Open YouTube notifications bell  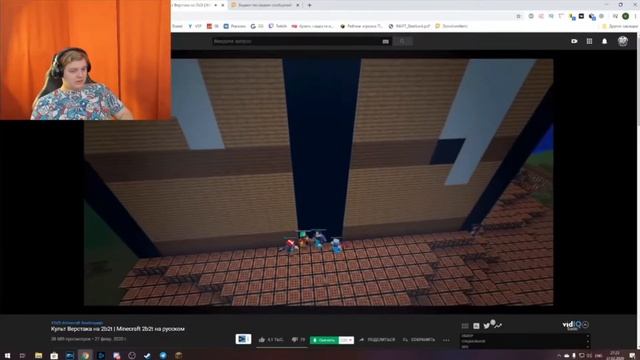click(604, 41)
